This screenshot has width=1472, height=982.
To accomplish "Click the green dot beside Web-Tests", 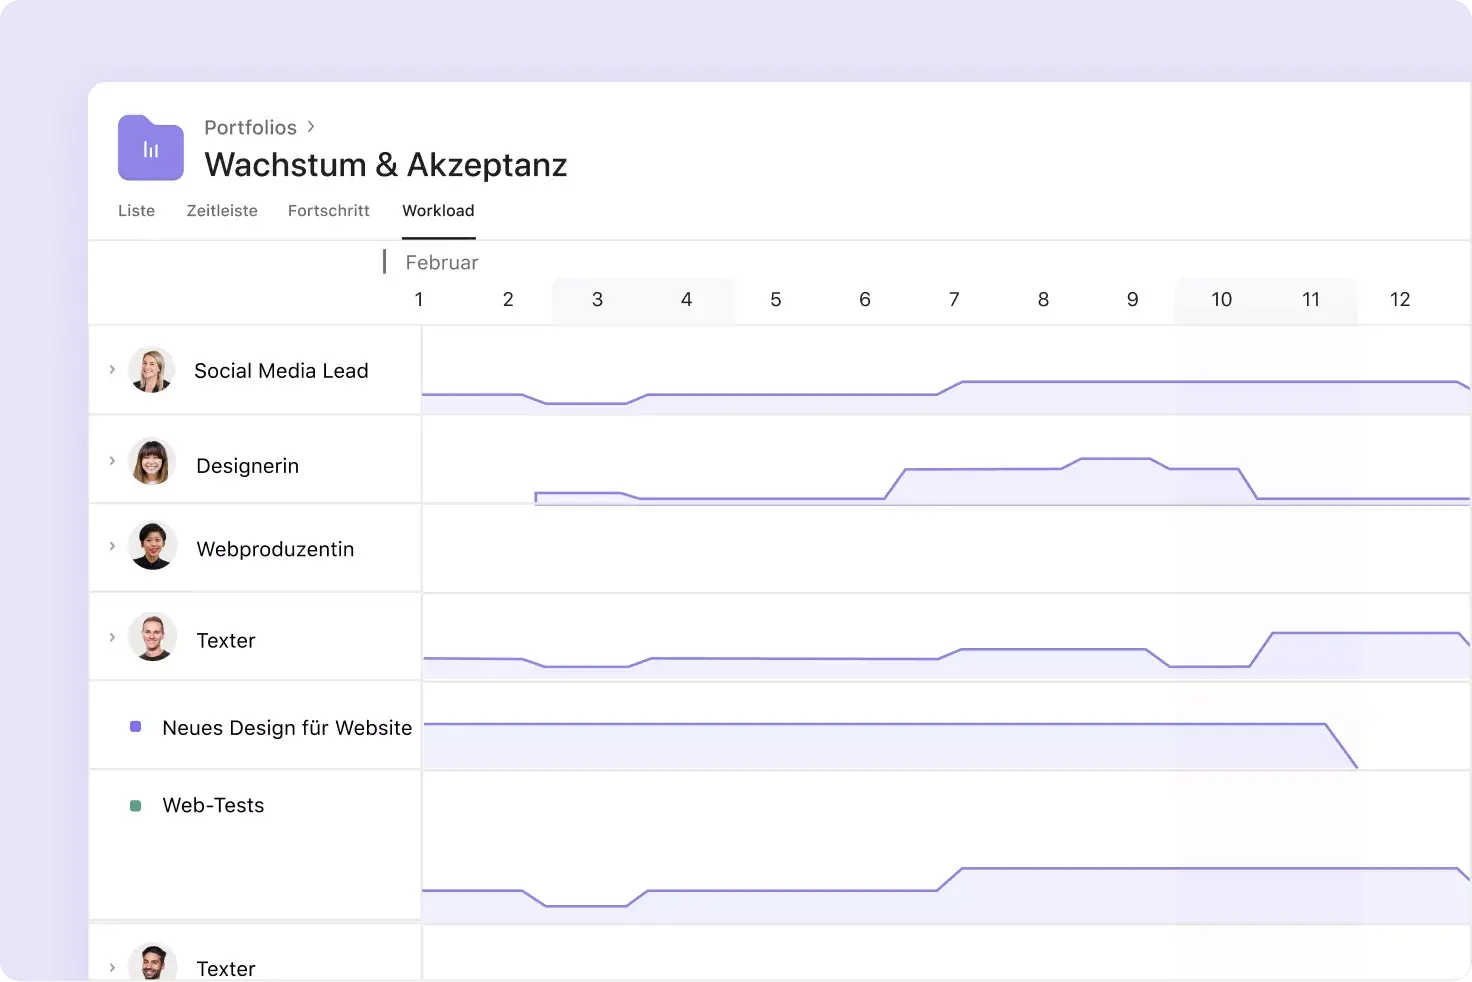I will pos(135,804).
